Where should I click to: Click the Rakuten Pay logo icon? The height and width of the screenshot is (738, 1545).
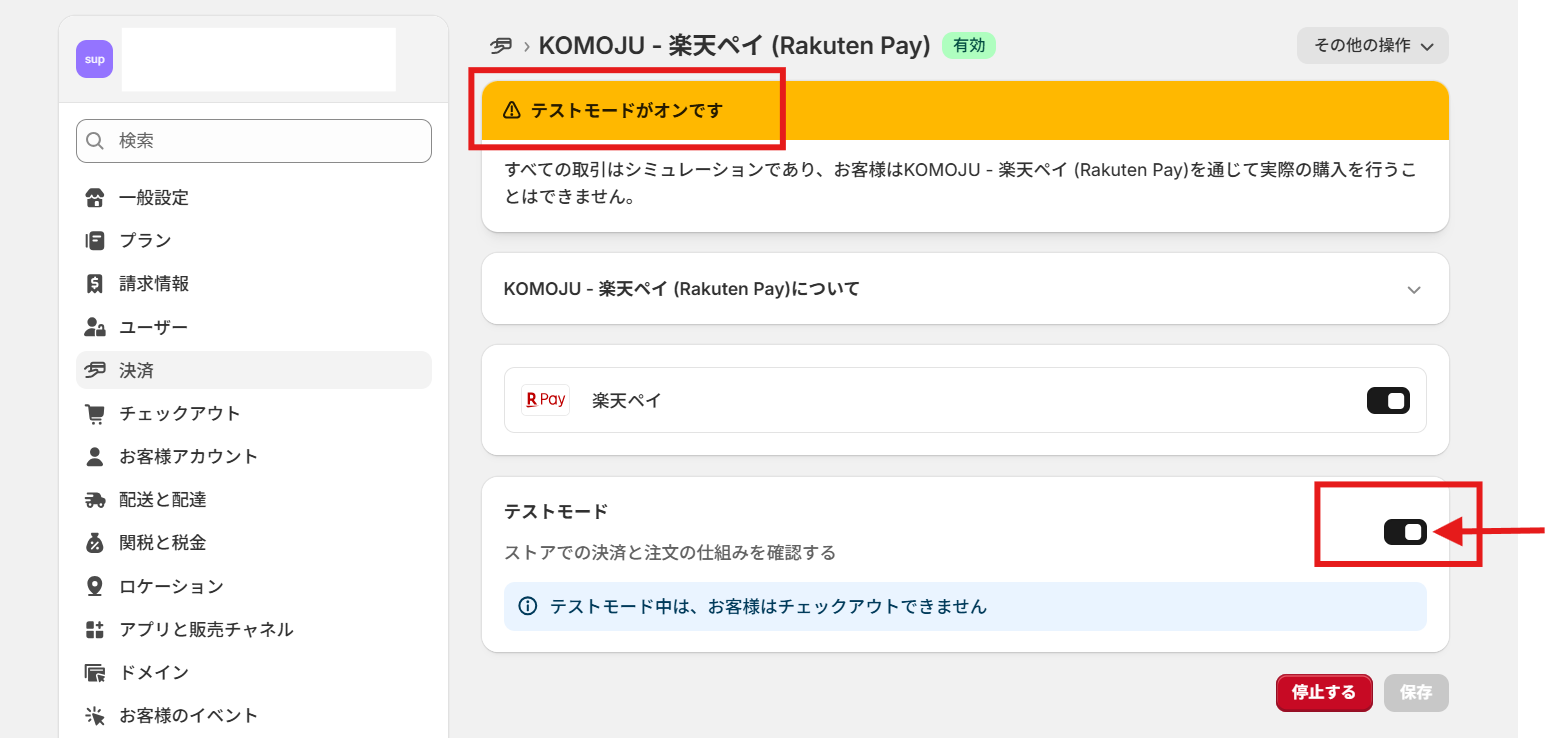545,399
